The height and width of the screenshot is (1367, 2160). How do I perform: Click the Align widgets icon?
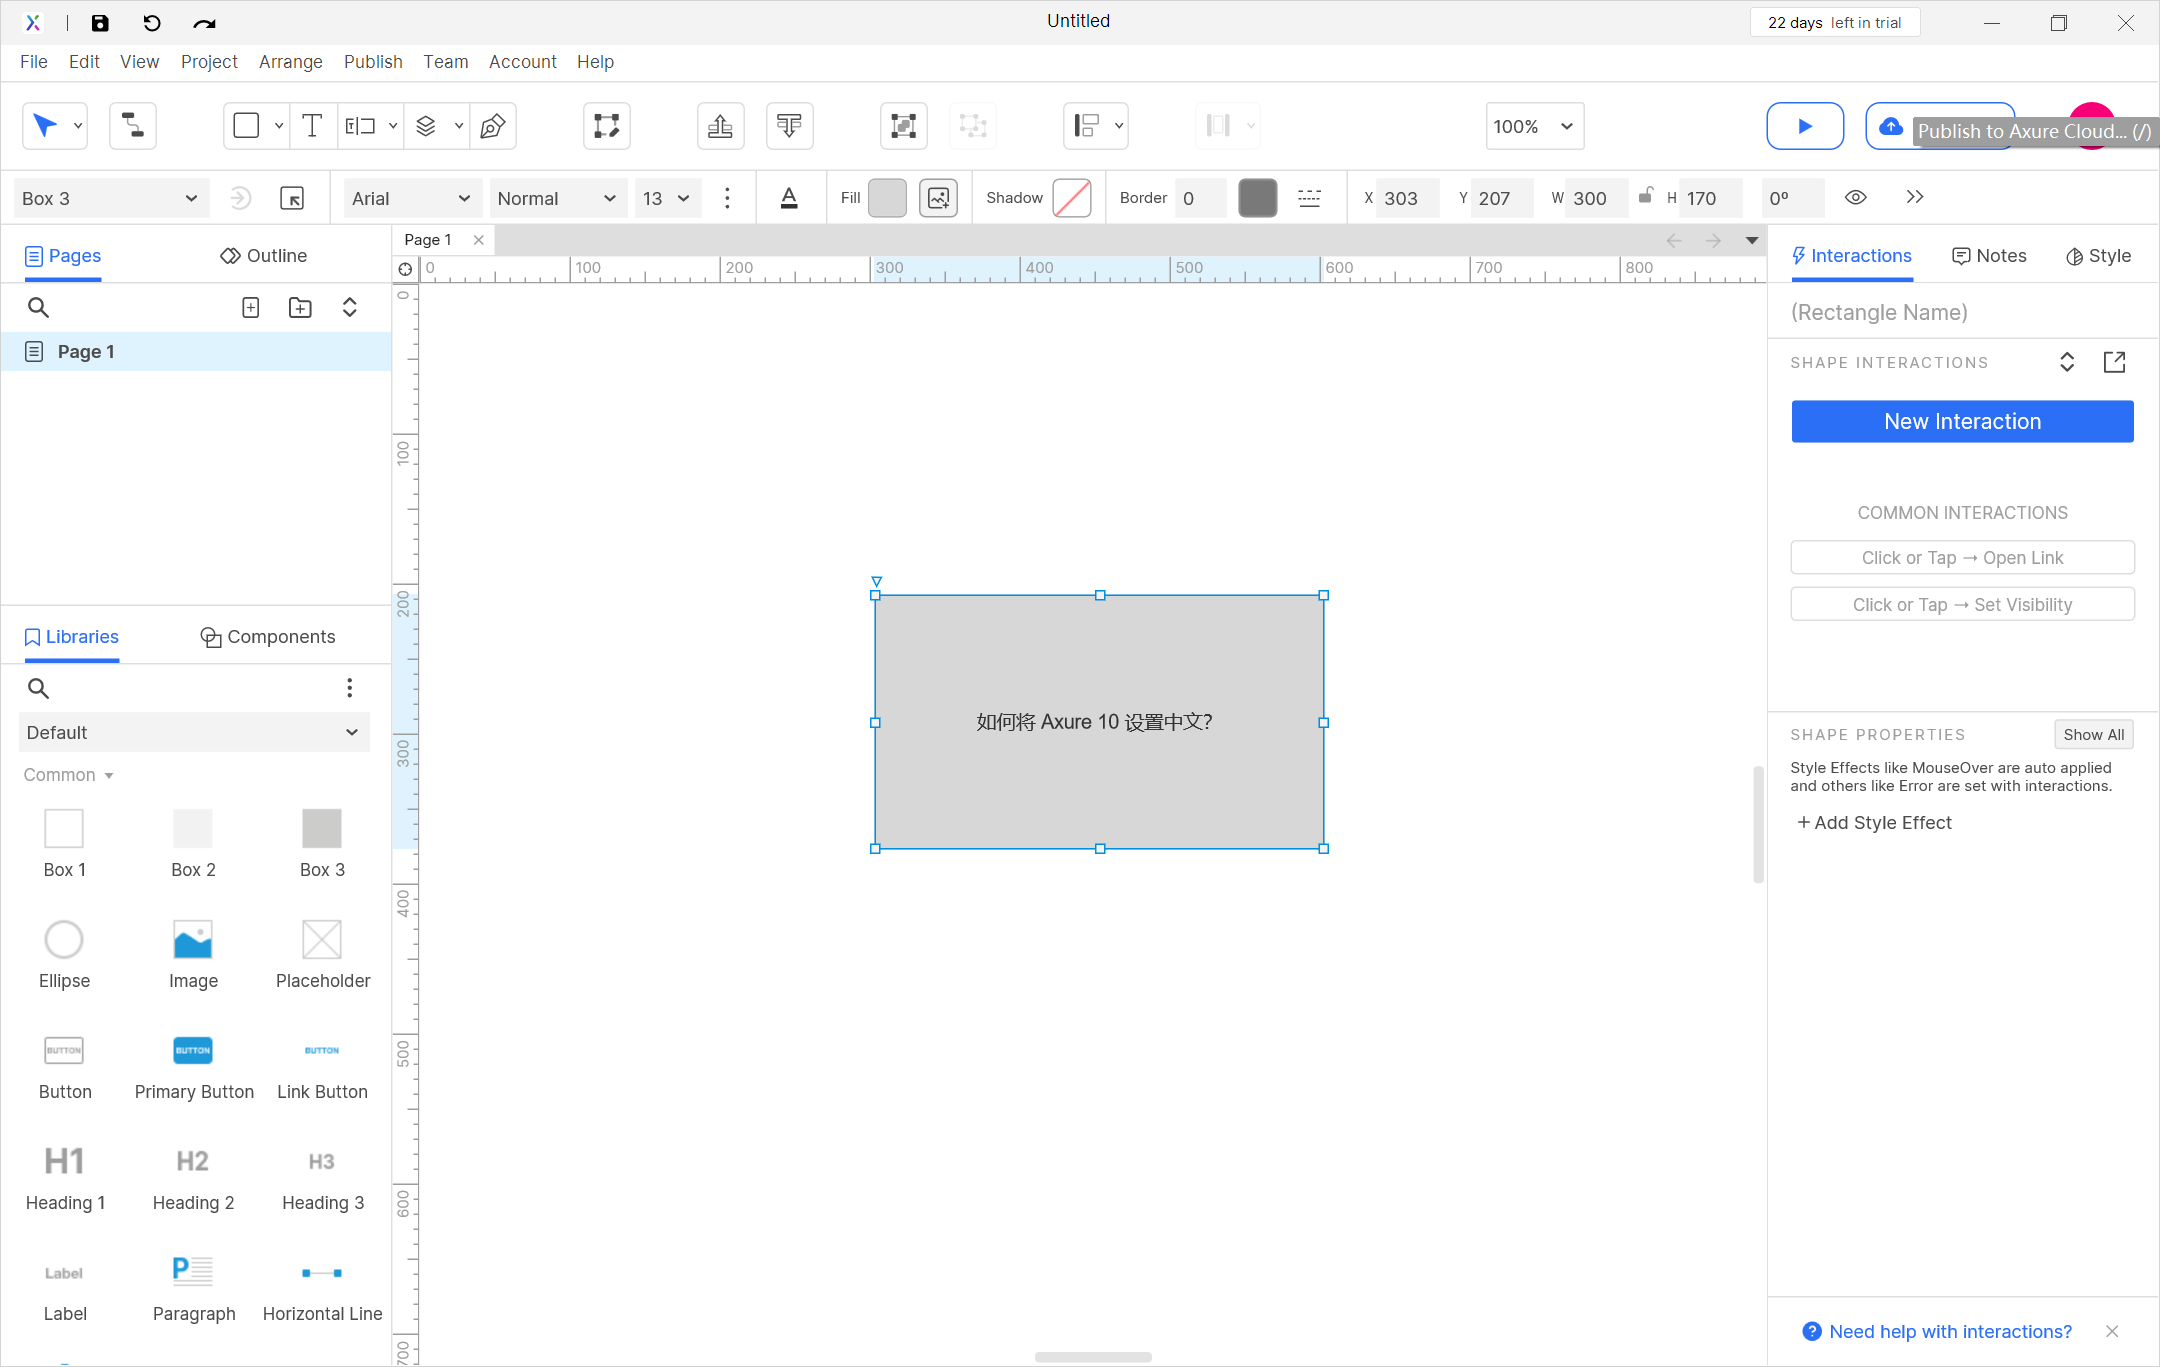point(1087,126)
